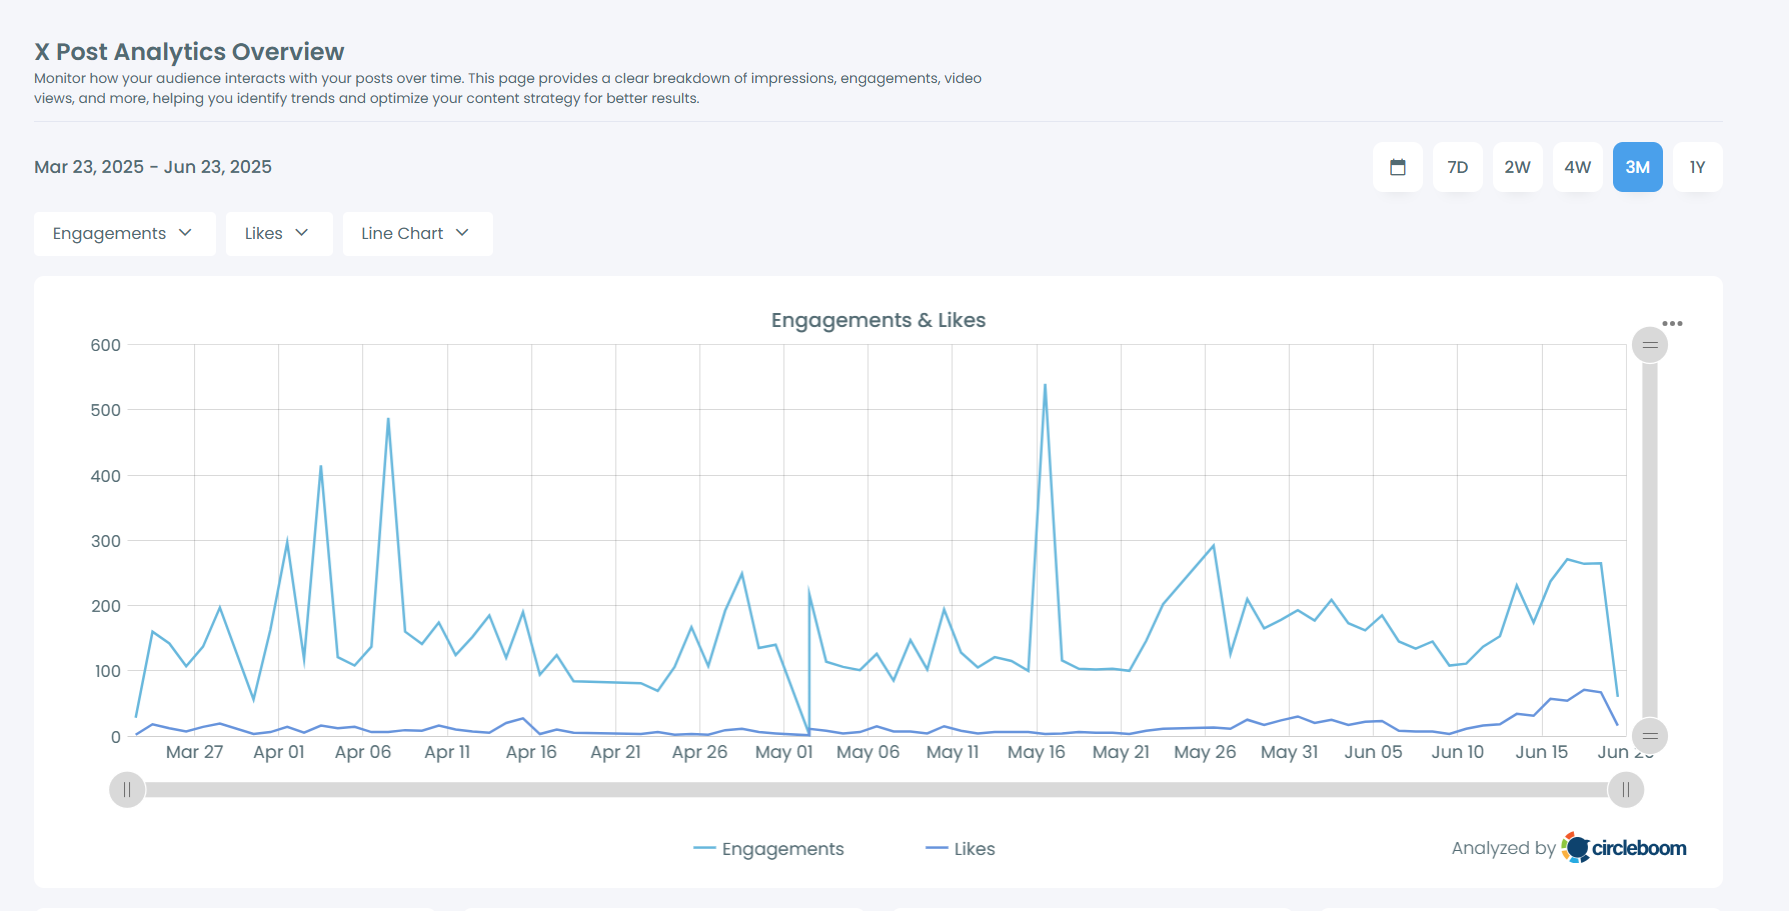Switch to the 1Y time range
The width and height of the screenshot is (1789, 911).
point(1697,167)
